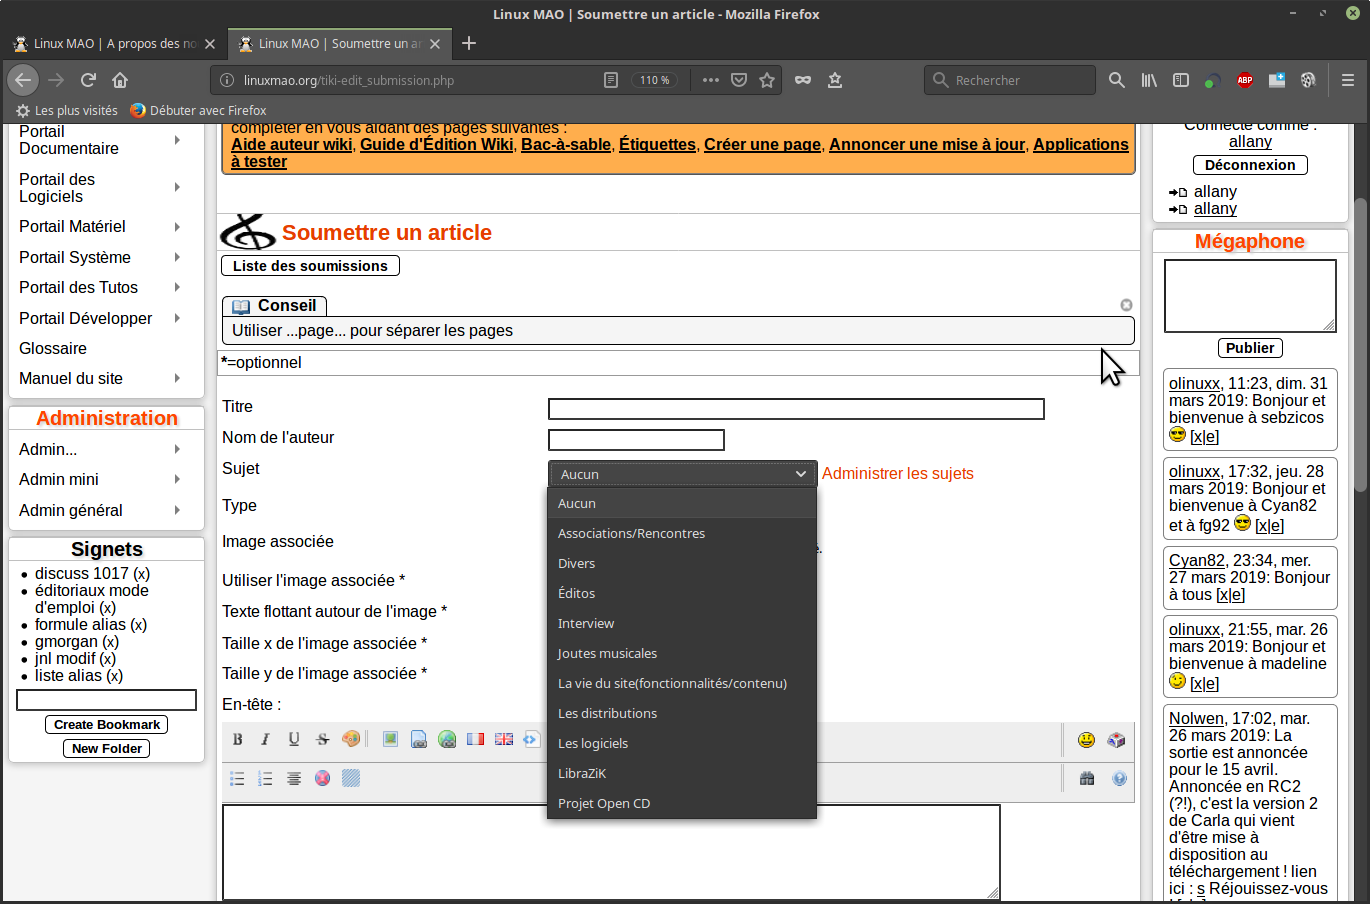Click the Nom de l'auteur input field
This screenshot has height=904, width=1370.
point(636,440)
